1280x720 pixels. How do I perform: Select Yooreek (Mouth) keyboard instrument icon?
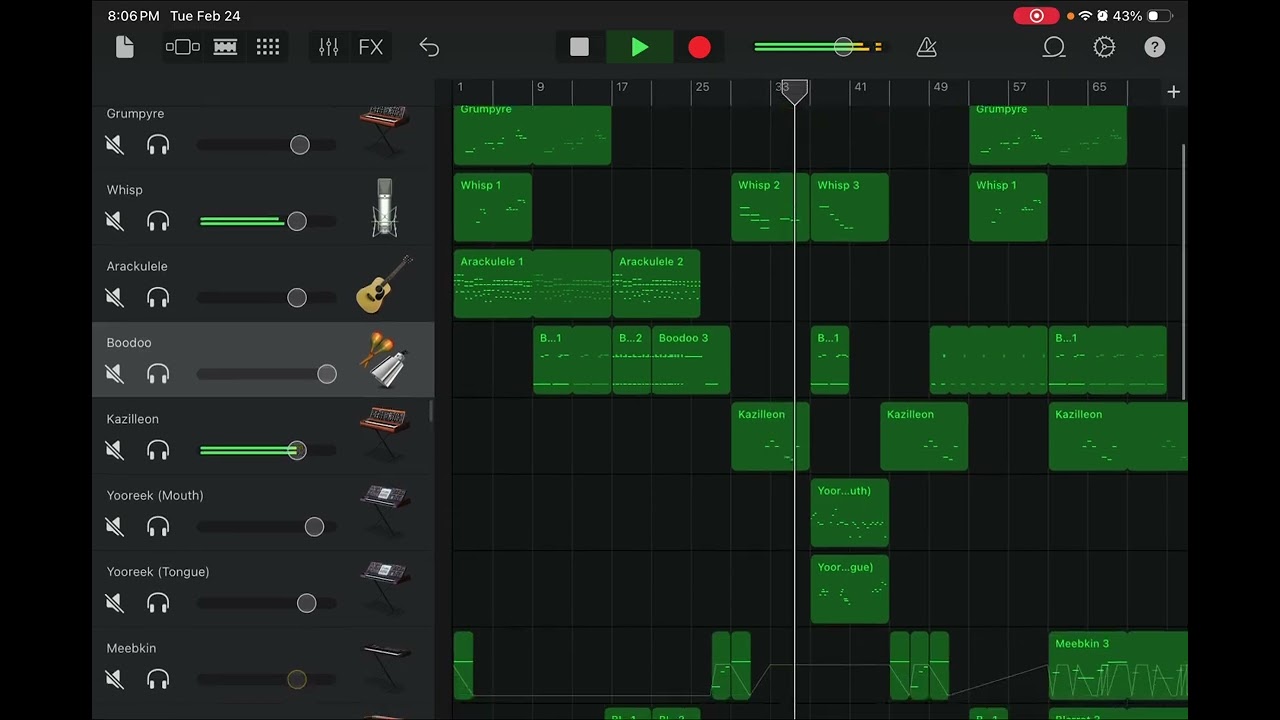(385, 512)
